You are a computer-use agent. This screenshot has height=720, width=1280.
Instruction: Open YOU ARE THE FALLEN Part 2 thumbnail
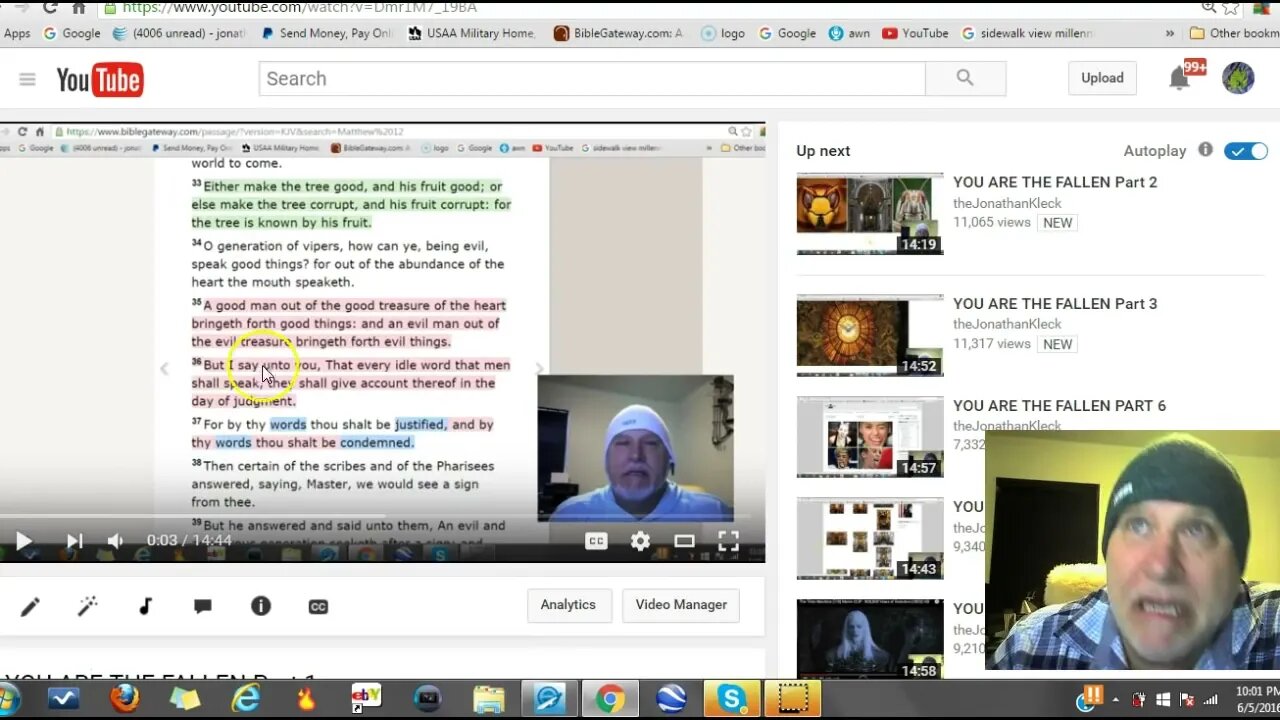click(x=870, y=213)
